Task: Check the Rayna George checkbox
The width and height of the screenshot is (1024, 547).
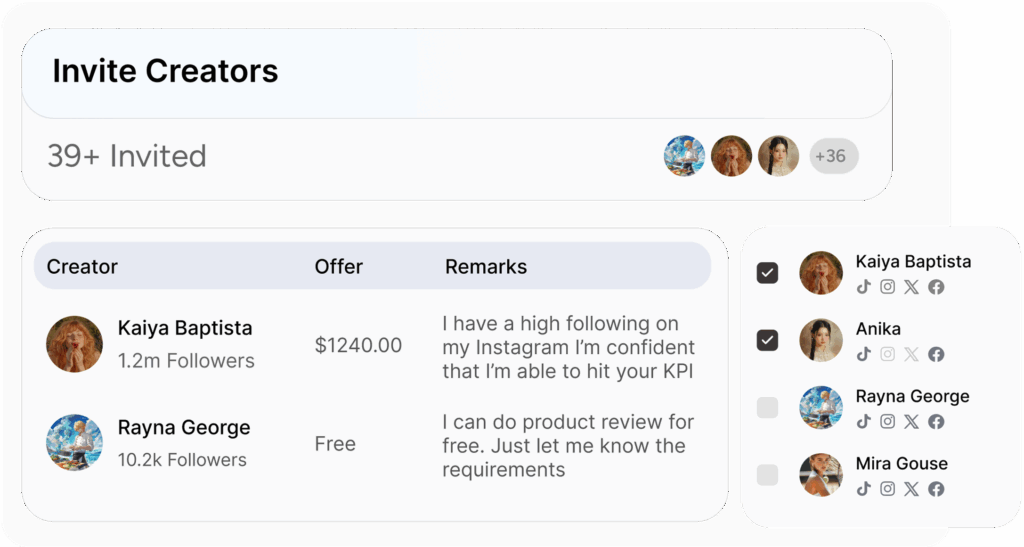Action: pyautogui.click(x=767, y=408)
